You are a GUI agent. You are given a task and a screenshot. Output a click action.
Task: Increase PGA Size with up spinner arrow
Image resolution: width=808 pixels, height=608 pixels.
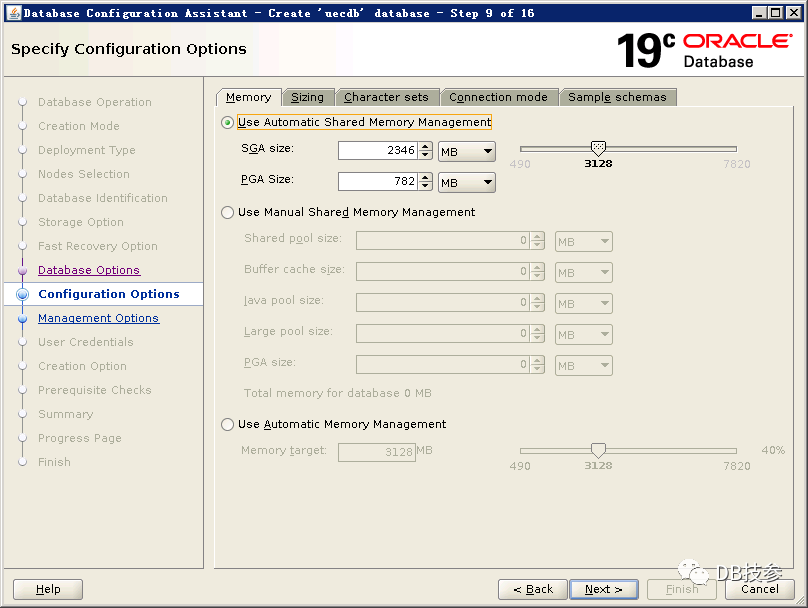[425, 177]
